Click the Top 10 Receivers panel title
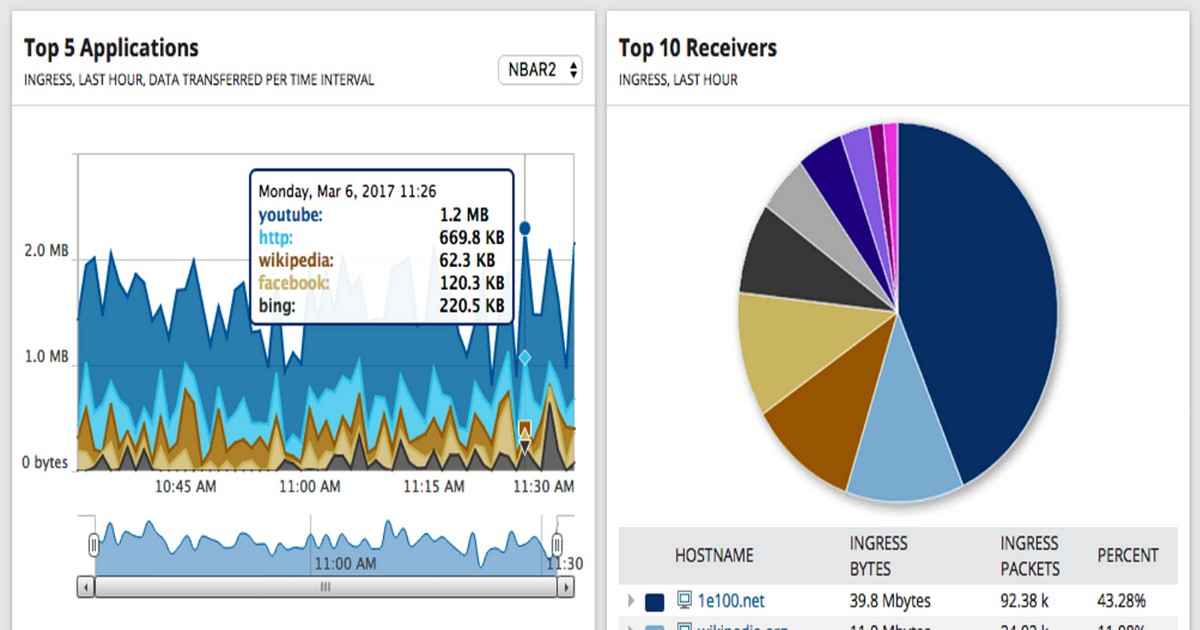 pyautogui.click(x=697, y=48)
